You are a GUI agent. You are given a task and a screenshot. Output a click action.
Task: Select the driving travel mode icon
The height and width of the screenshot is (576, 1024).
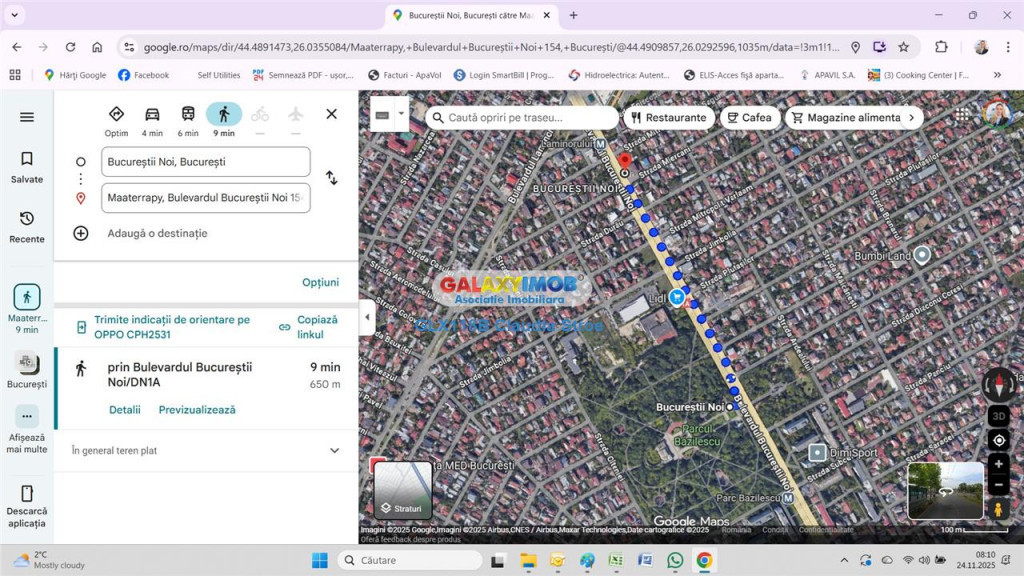tap(152, 115)
